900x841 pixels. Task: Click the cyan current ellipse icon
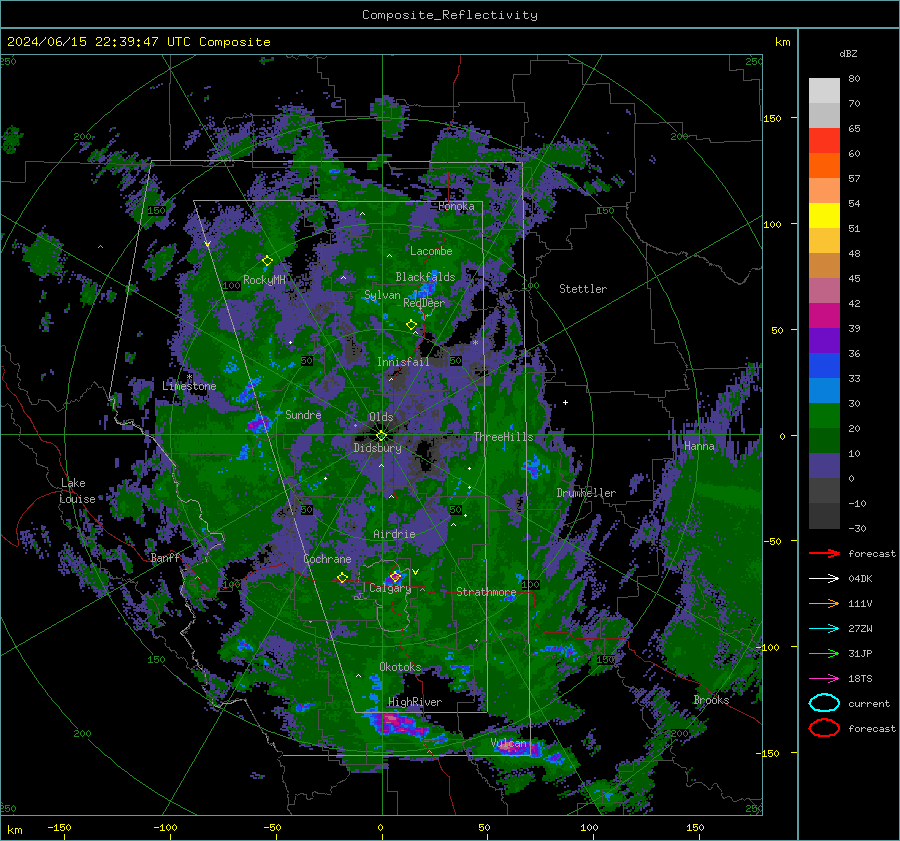(824, 703)
